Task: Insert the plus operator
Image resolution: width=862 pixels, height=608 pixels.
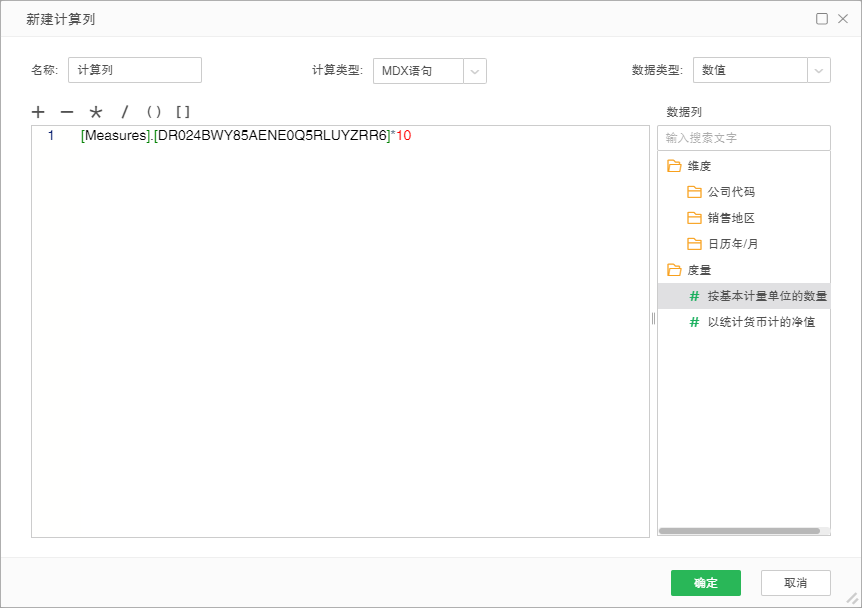Action: click(38, 112)
